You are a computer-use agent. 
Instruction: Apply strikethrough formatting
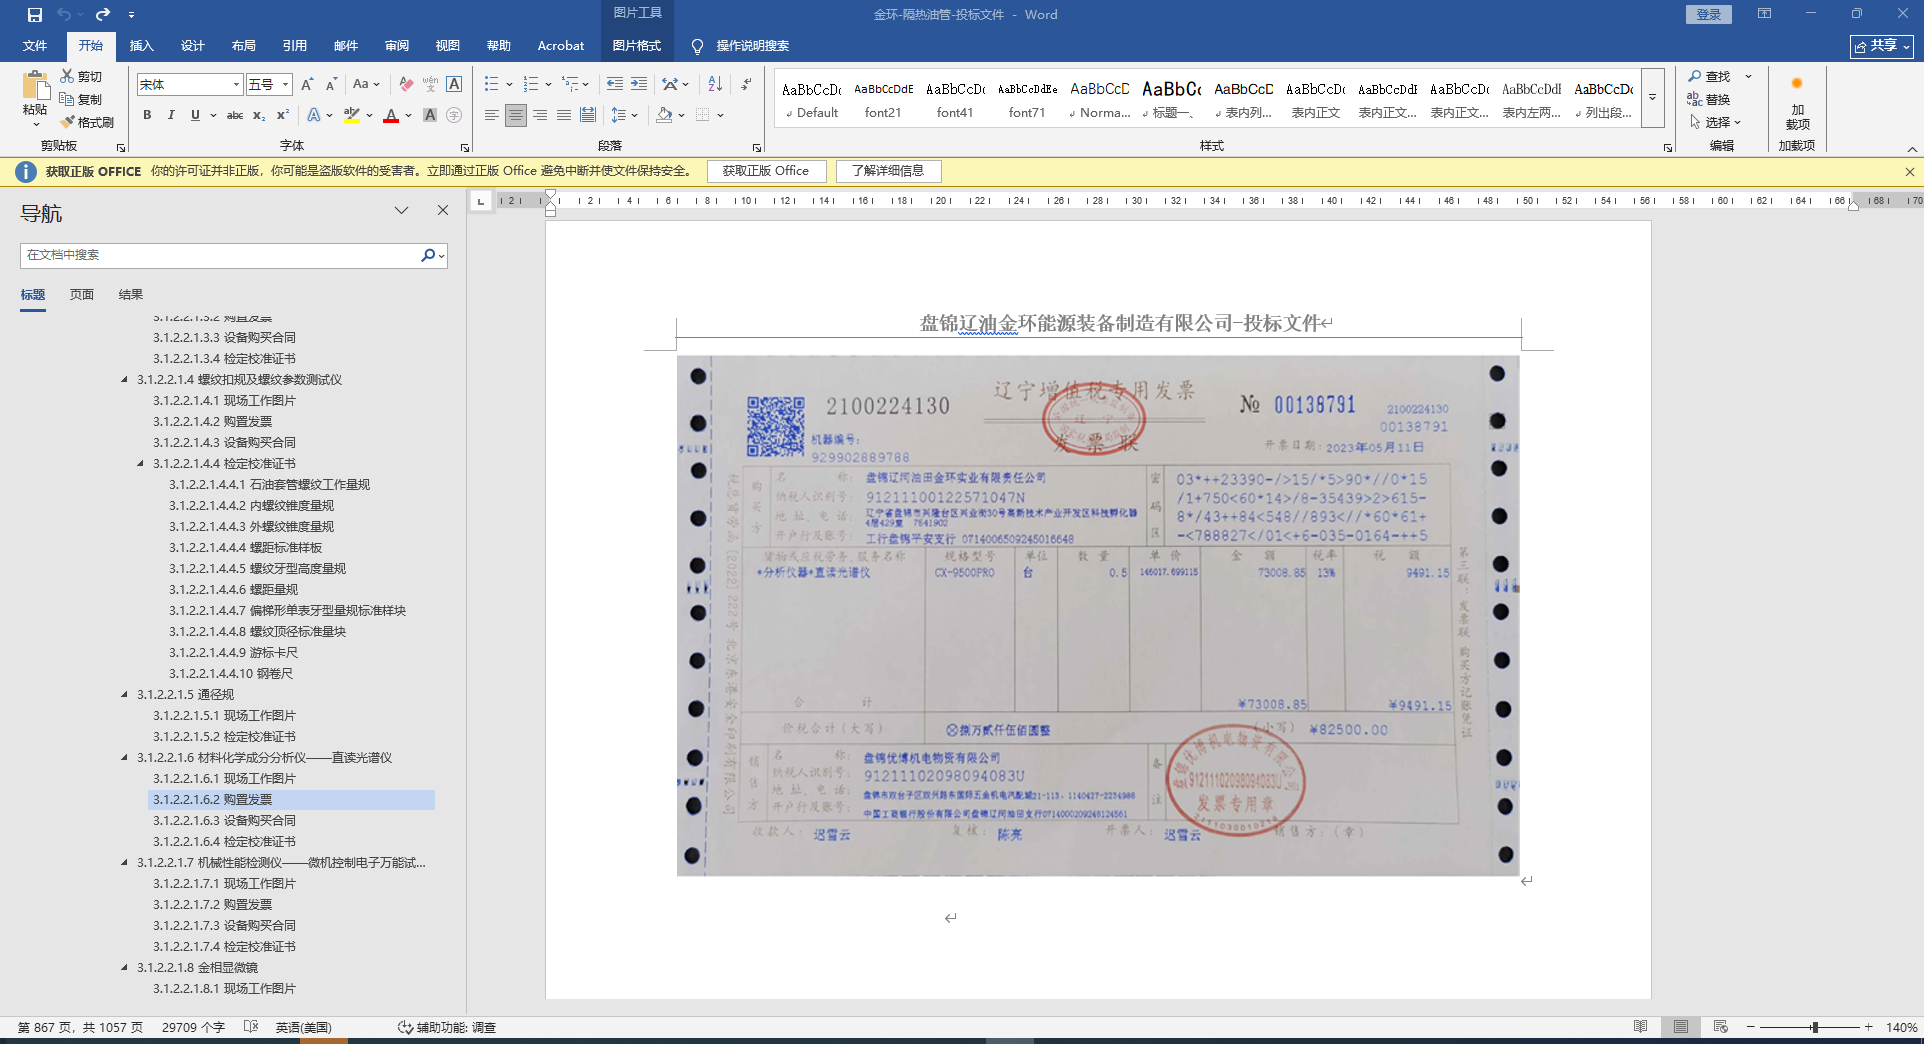coord(235,116)
